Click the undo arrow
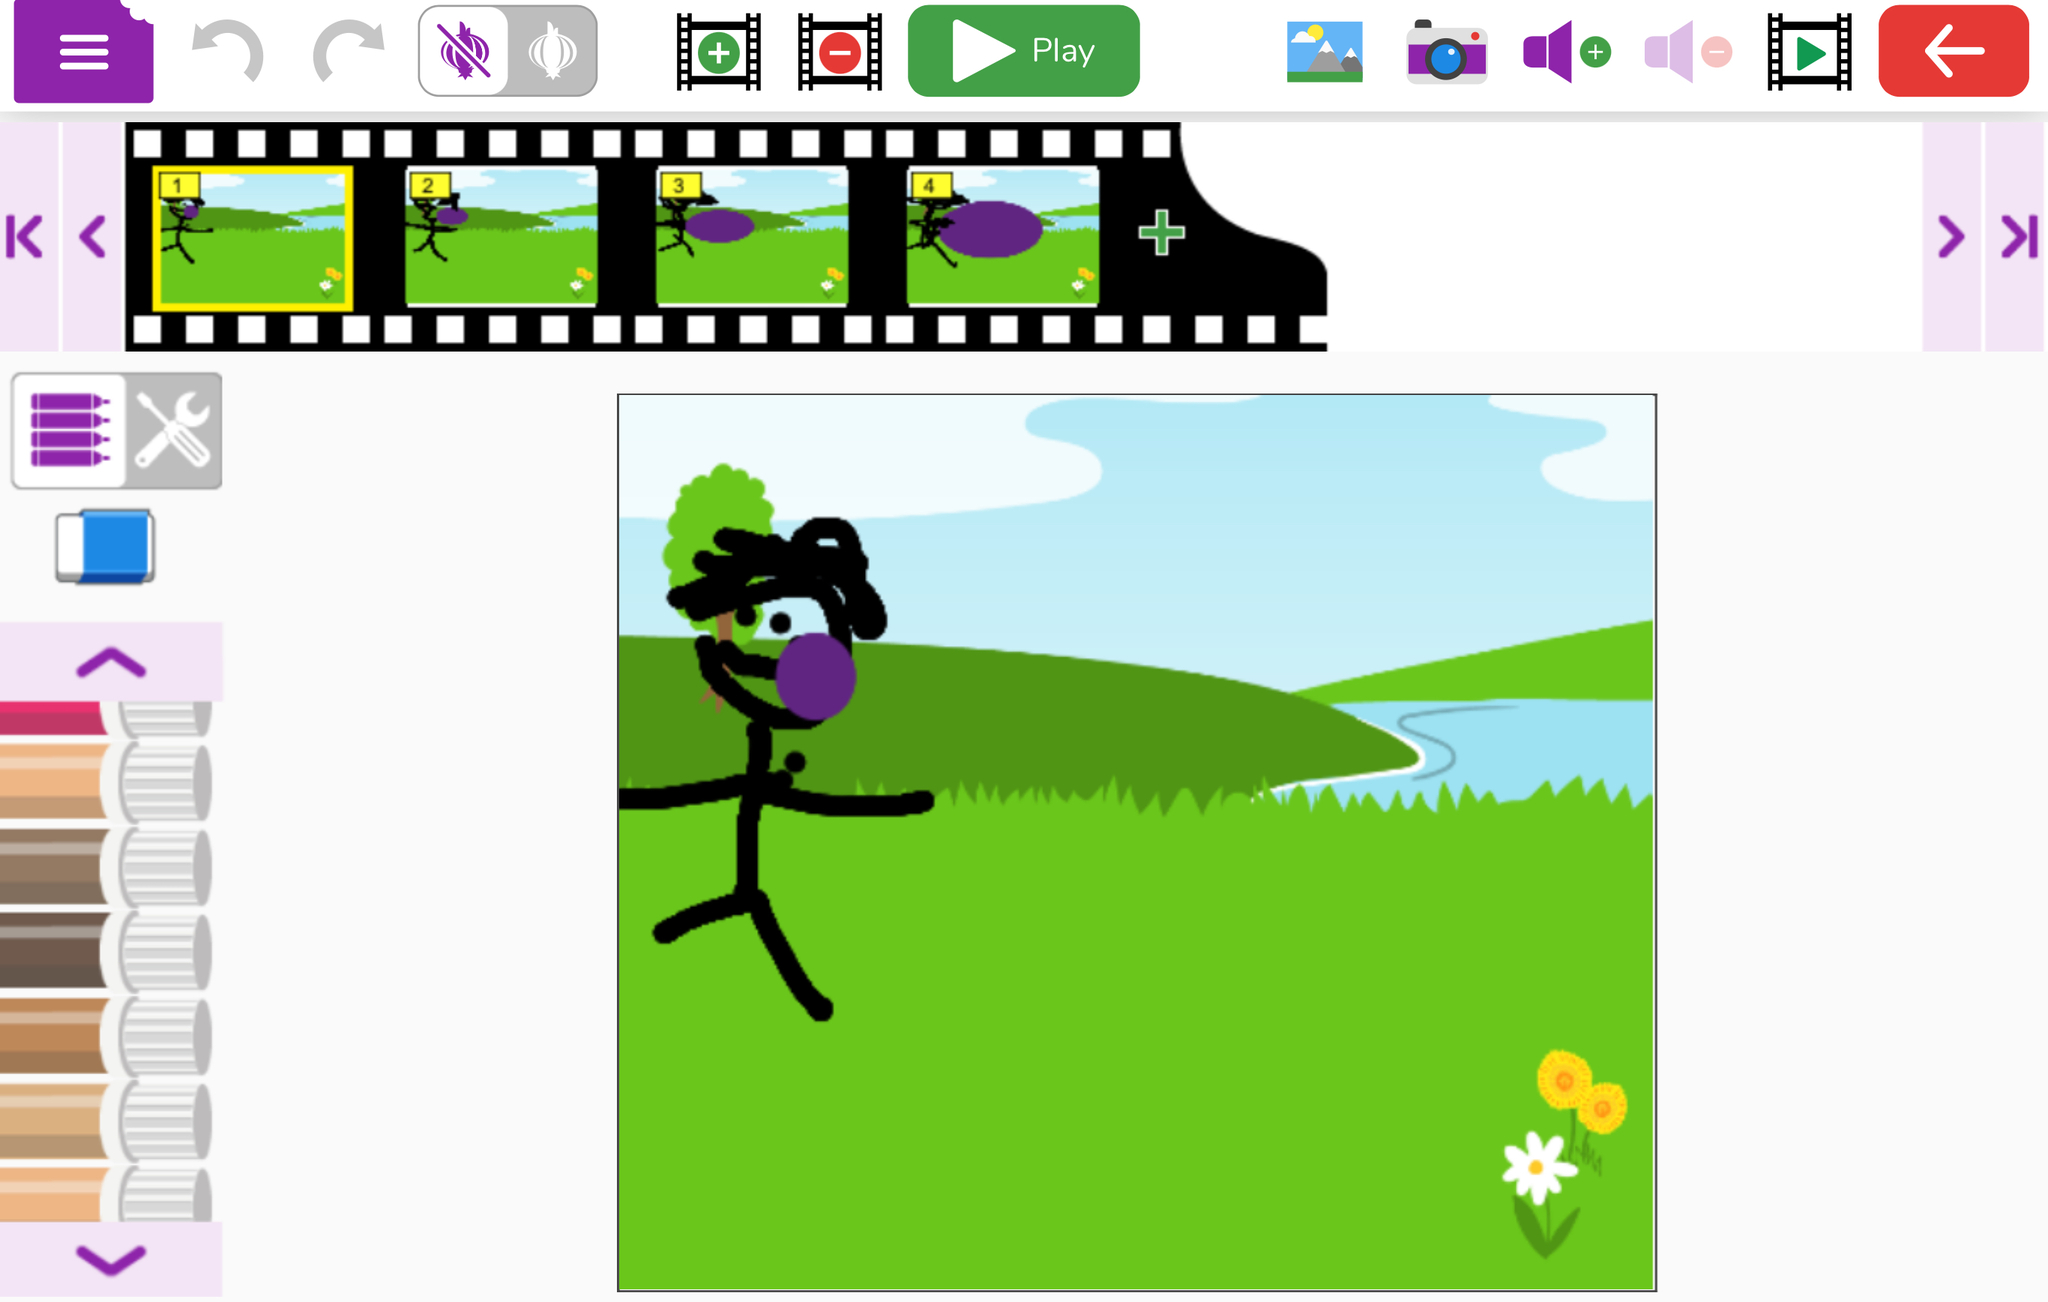Image resolution: width=2048 pixels, height=1302 pixels. [227, 52]
